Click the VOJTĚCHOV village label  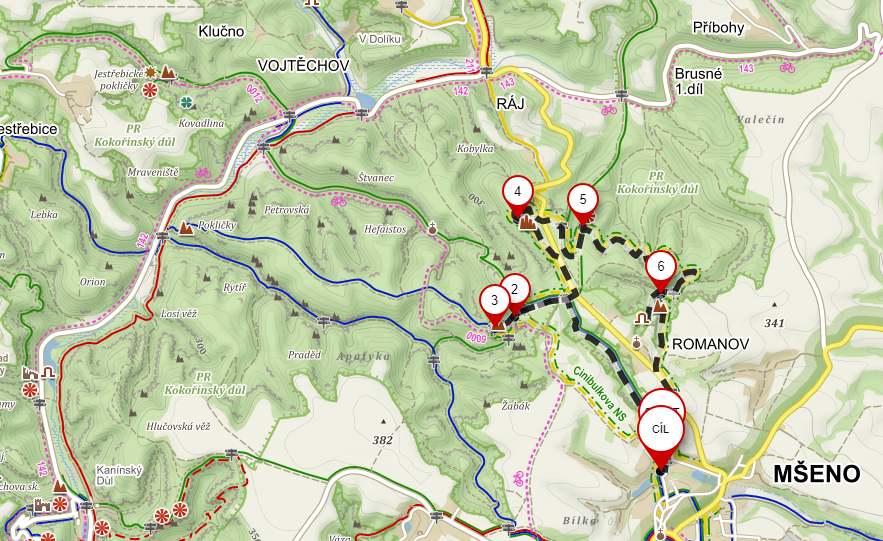304,66
